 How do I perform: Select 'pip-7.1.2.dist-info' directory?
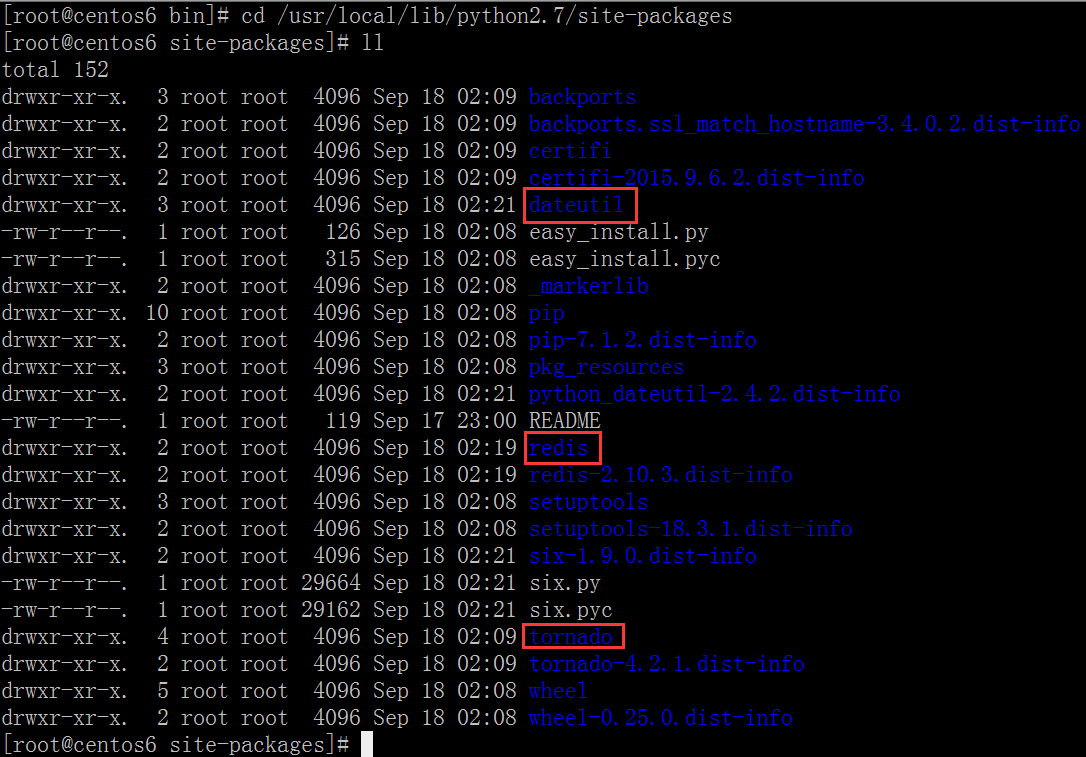coord(643,340)
